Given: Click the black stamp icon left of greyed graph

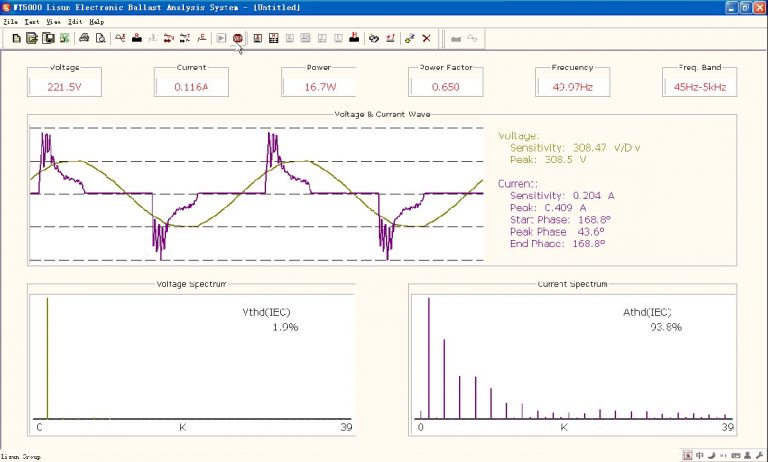Looking at the screenshot, I should pyautogui.click(x=137, y=38).
